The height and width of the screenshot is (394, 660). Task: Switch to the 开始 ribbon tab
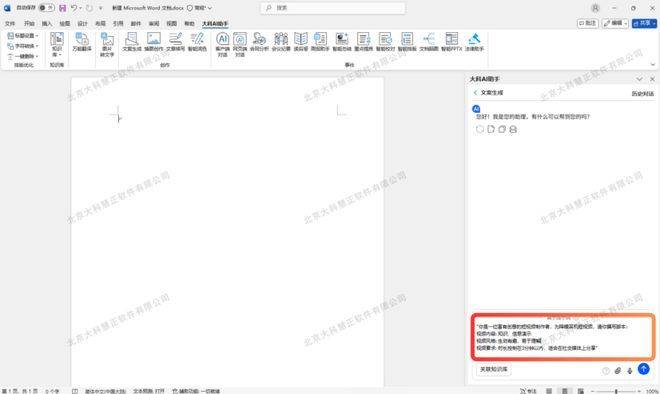29,24
